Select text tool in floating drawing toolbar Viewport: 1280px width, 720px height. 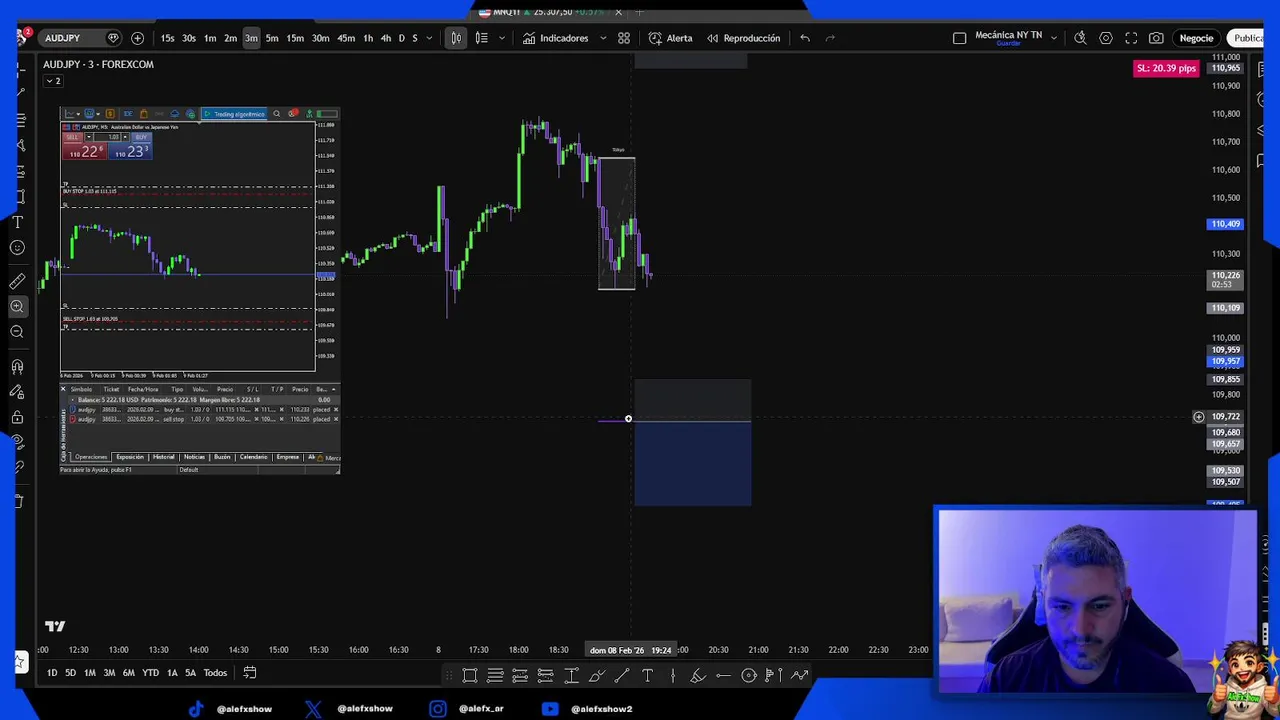647,676
